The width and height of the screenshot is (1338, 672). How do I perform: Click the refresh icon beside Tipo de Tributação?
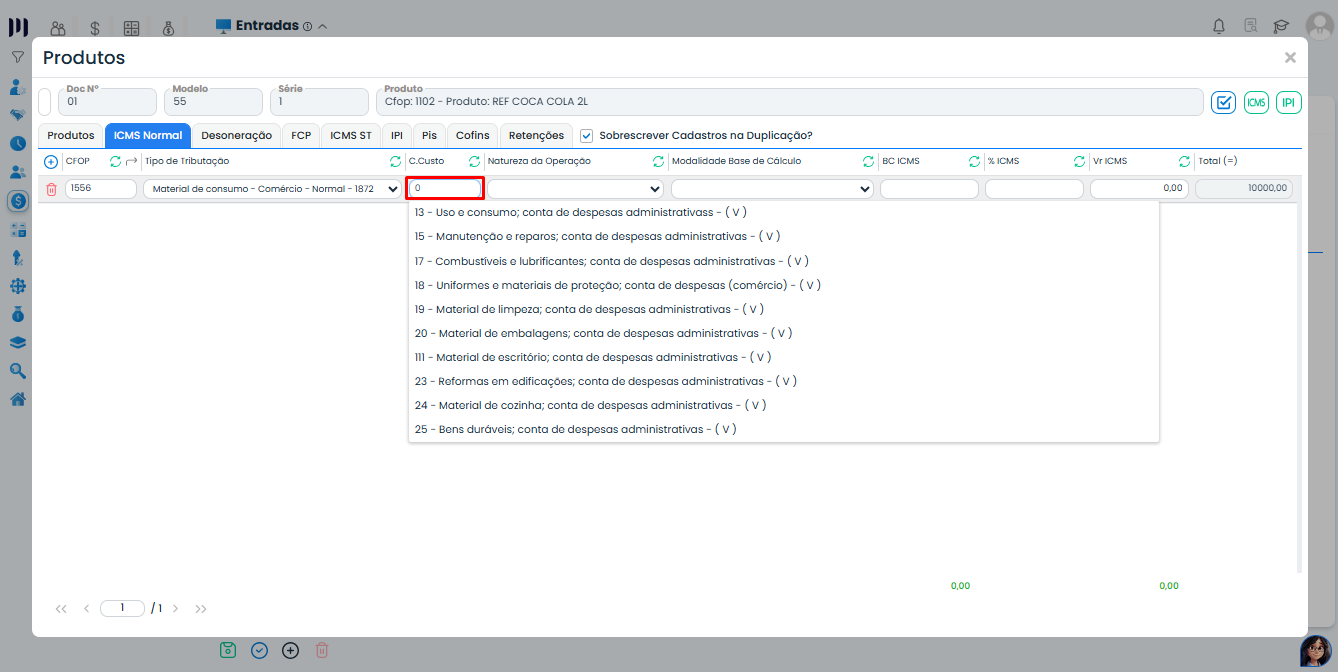coord(395,161)
